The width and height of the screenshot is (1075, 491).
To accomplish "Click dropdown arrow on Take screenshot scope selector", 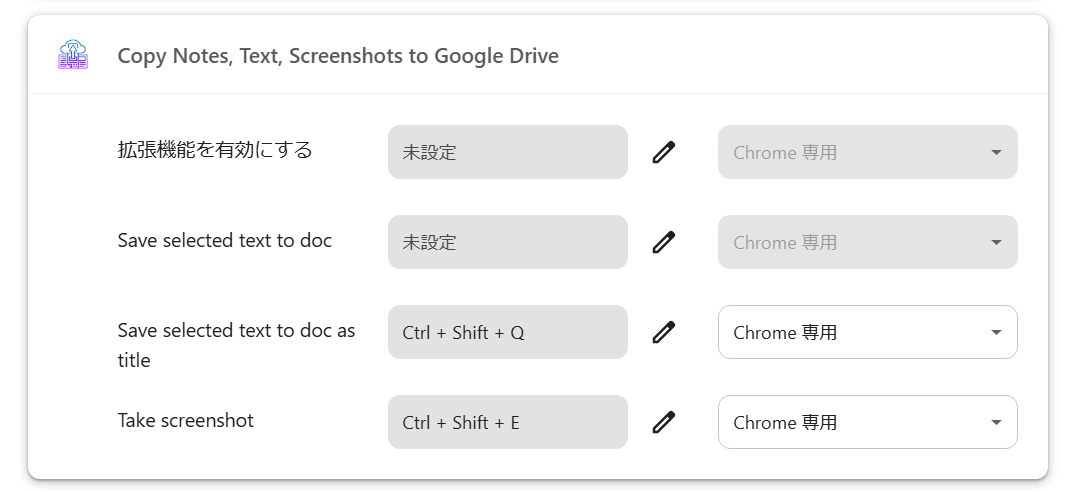I will [x=996, y=422].
